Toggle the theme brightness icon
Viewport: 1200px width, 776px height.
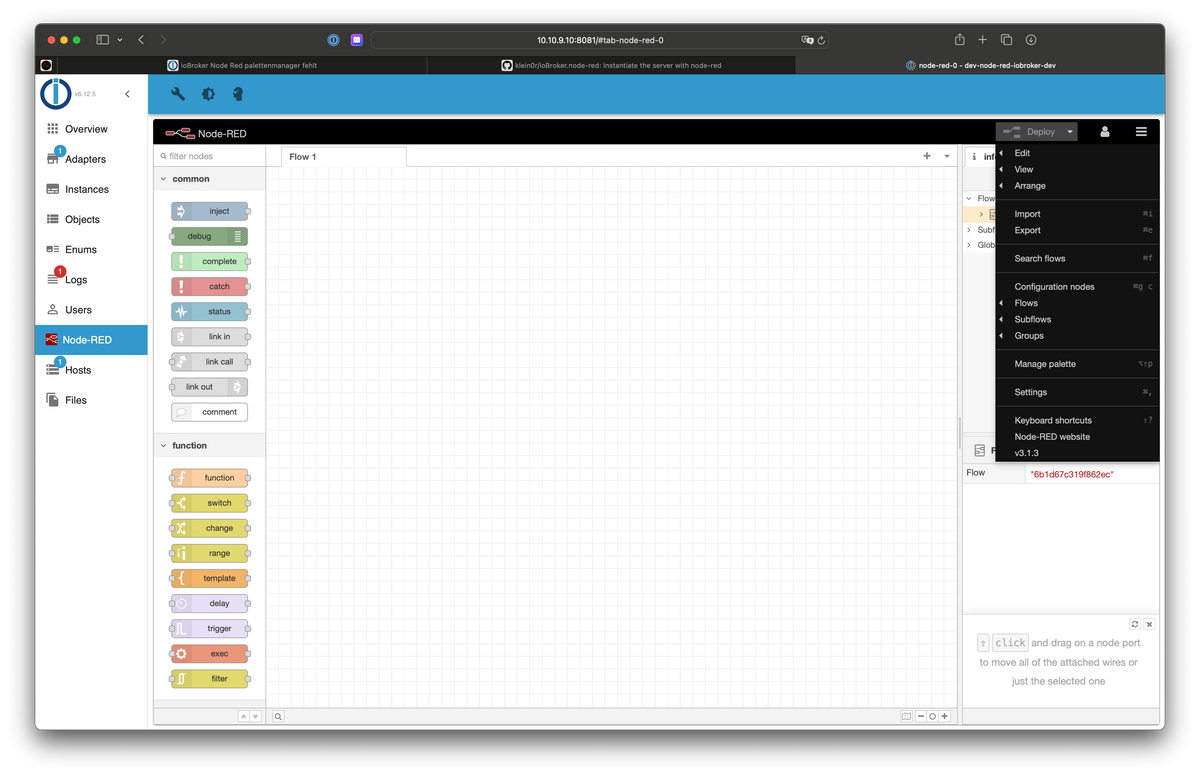[x=208, y=94]
